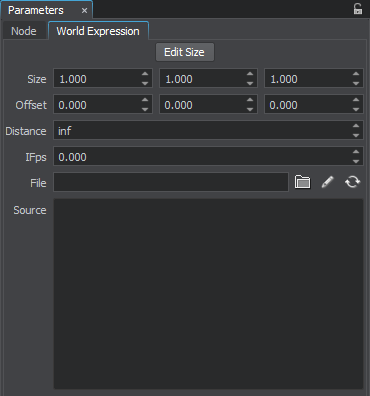
Task: Click inside the Source text area
Action: 208,294
